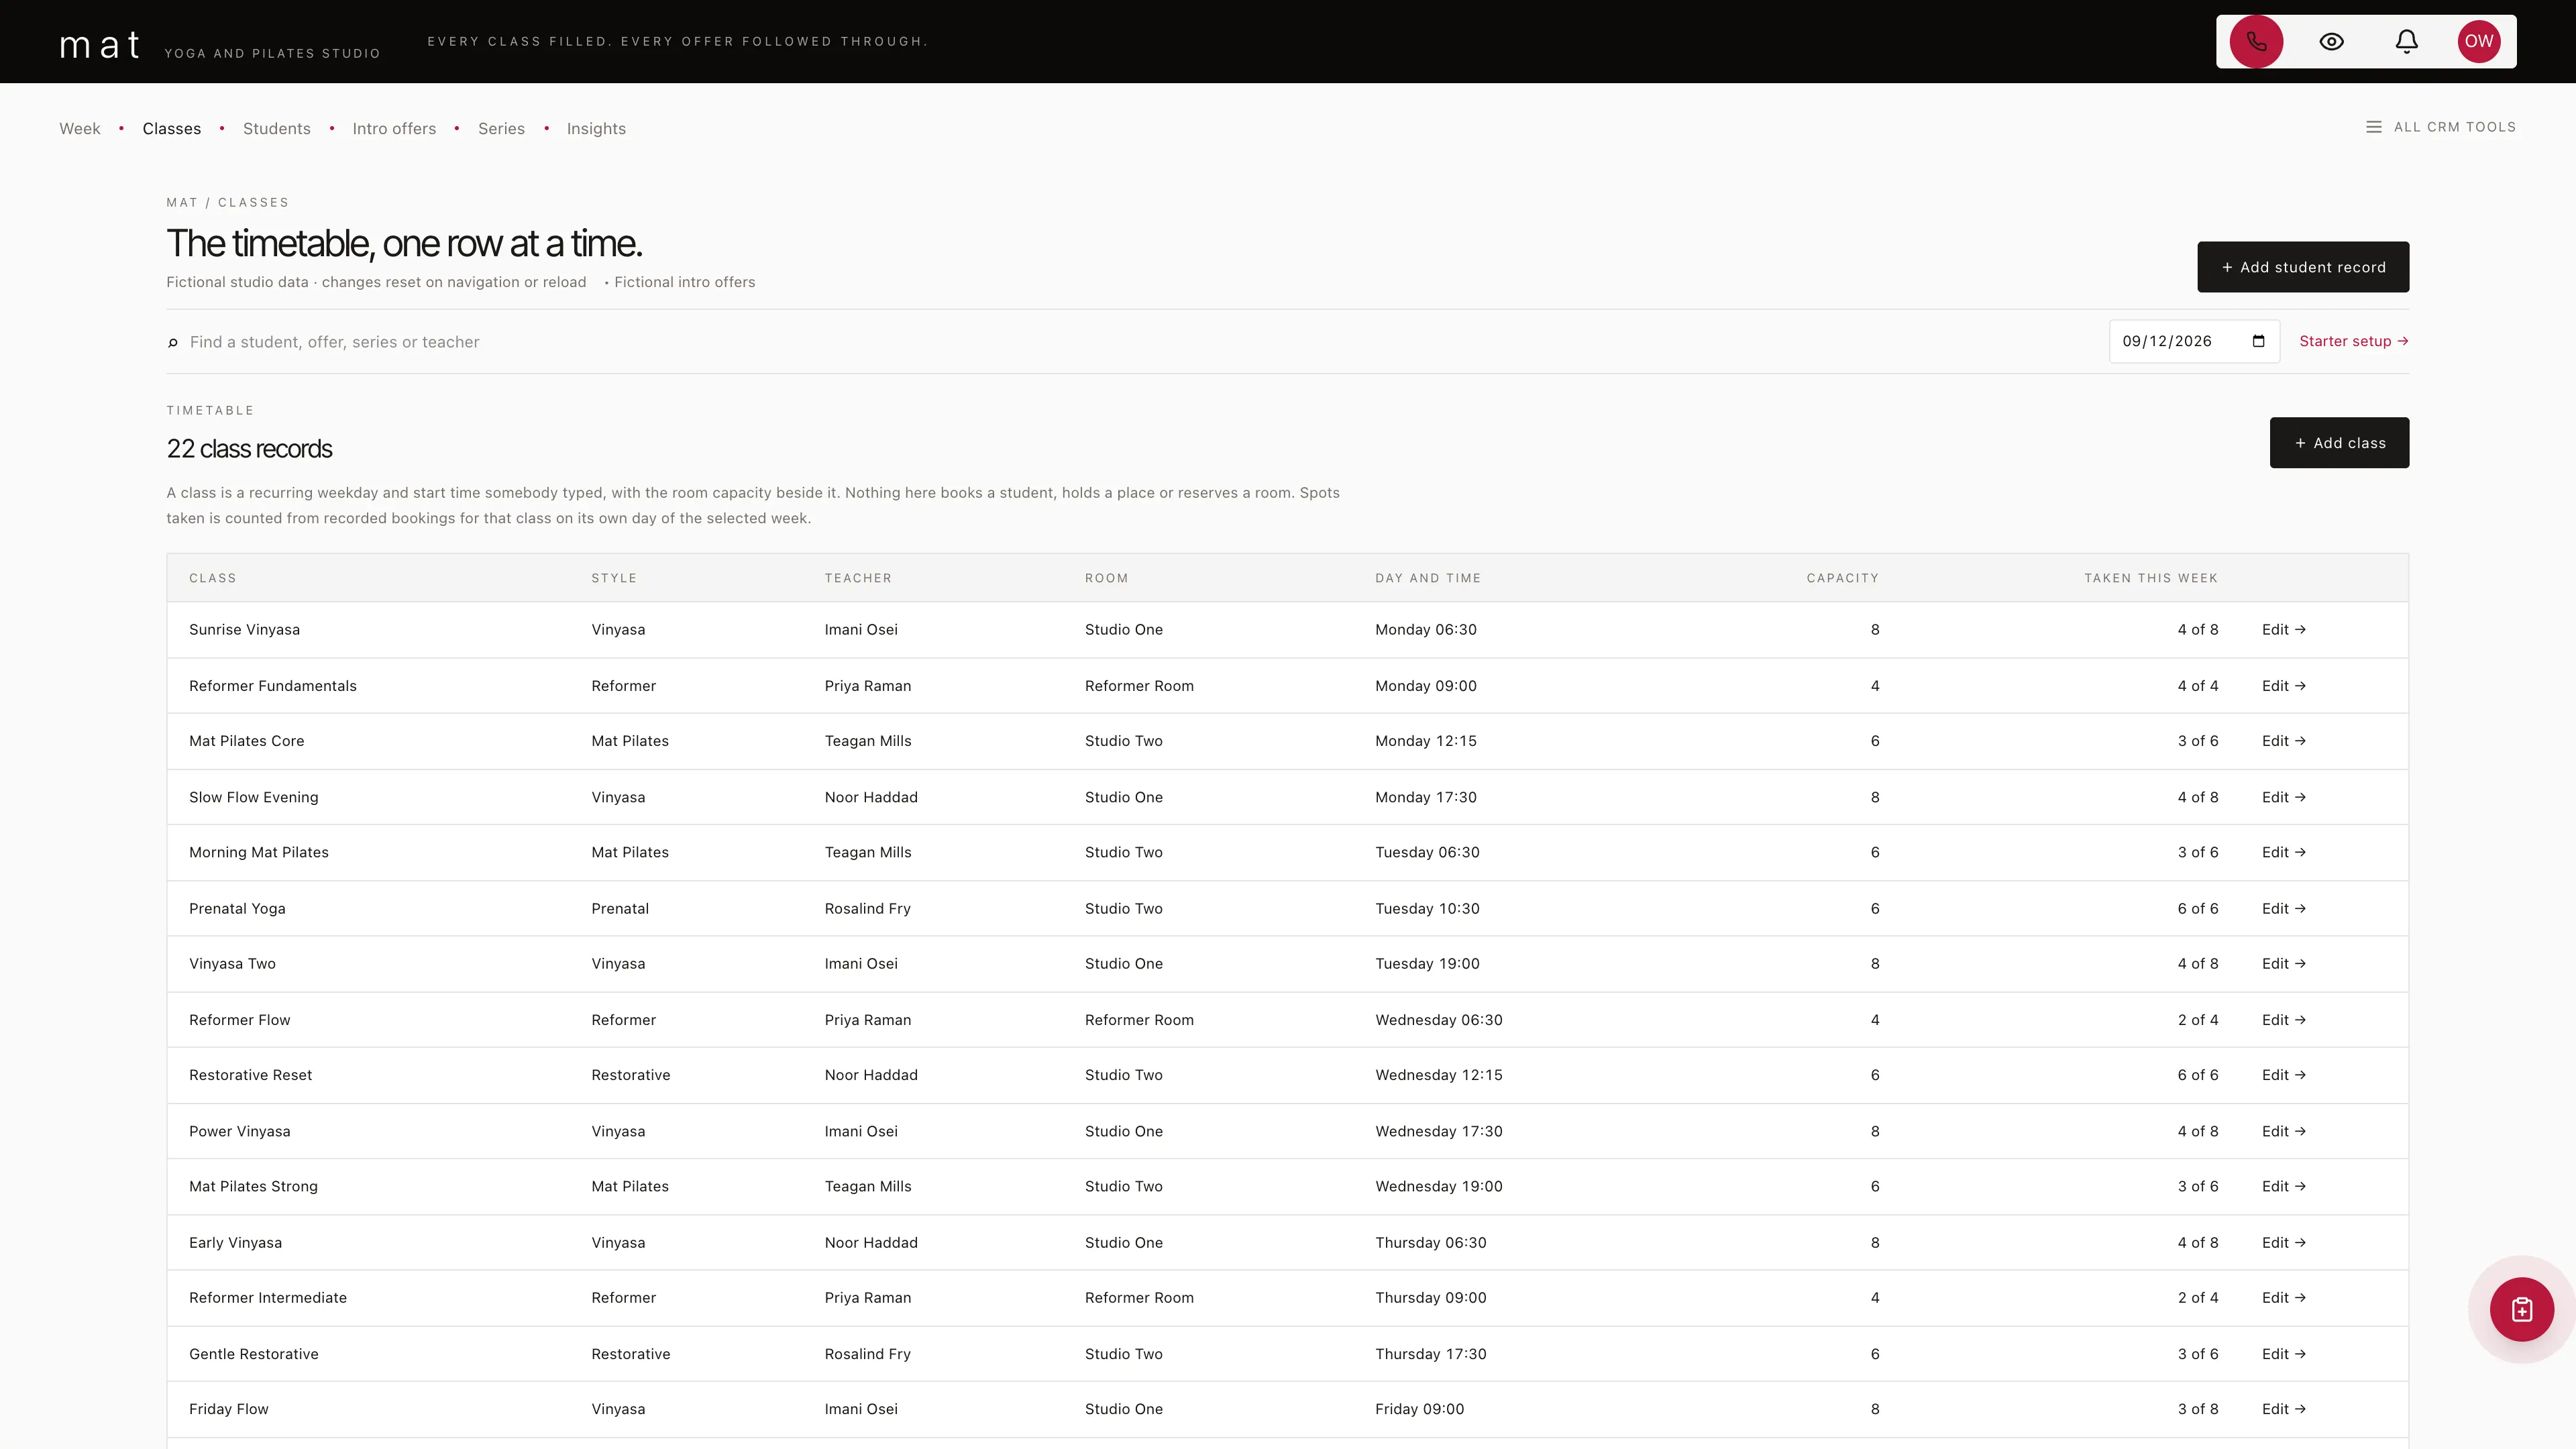Click the Class column header
The image size is (2576, 1449).
[x=213, y=578]
